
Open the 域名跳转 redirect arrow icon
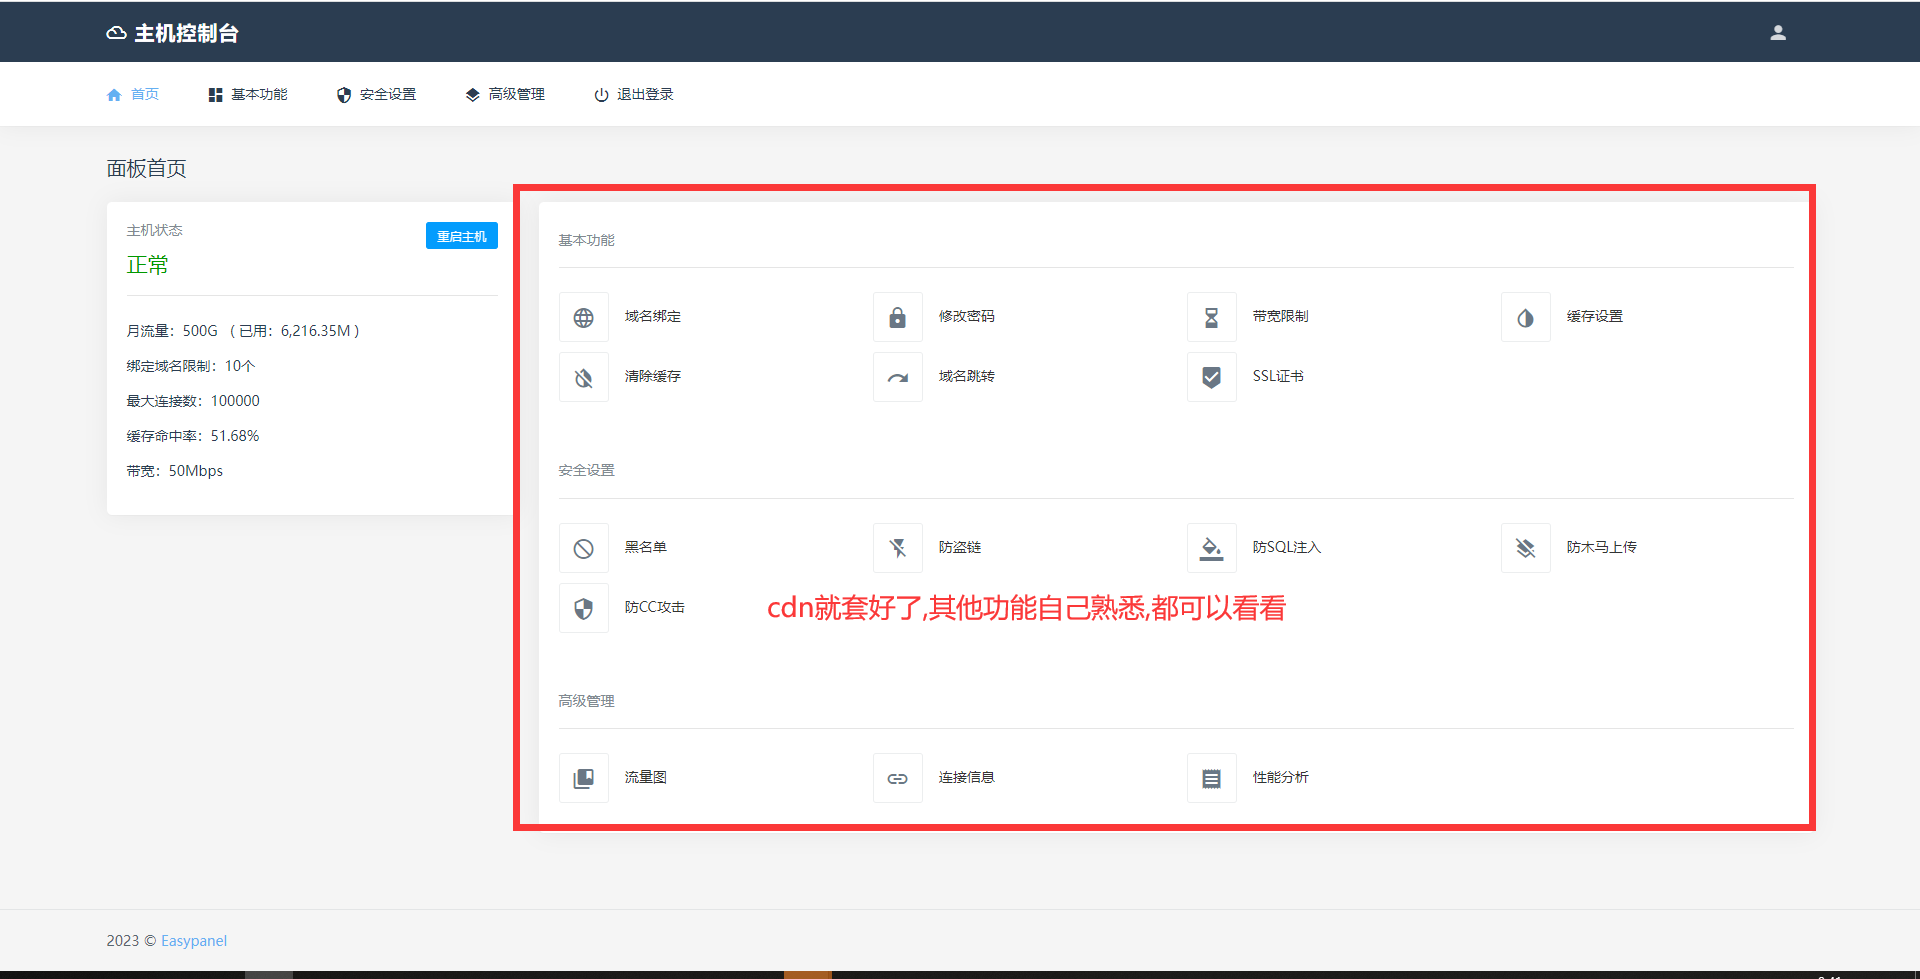pos(898,378)
